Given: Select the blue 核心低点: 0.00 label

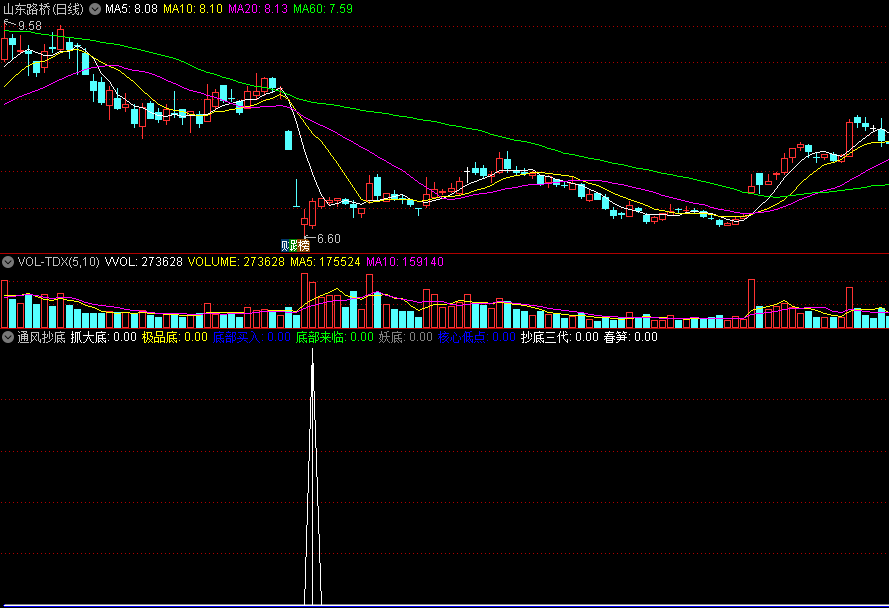Looking at the screenshot, I should pyautogui.click(x=477, y=337).
